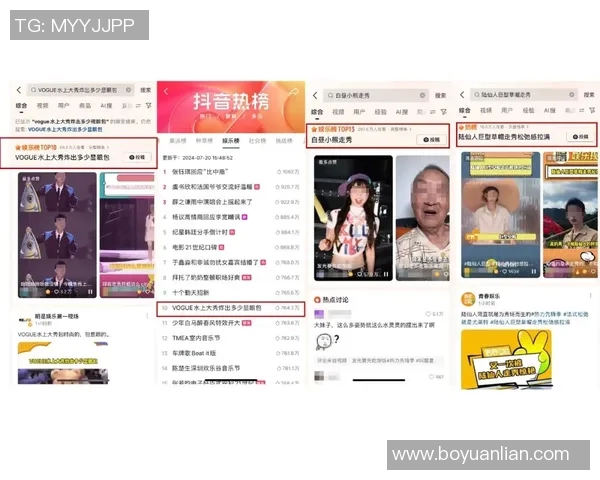Tap 投稿 button beside 自显小熊走秀 topic

[x=431, y=140]
